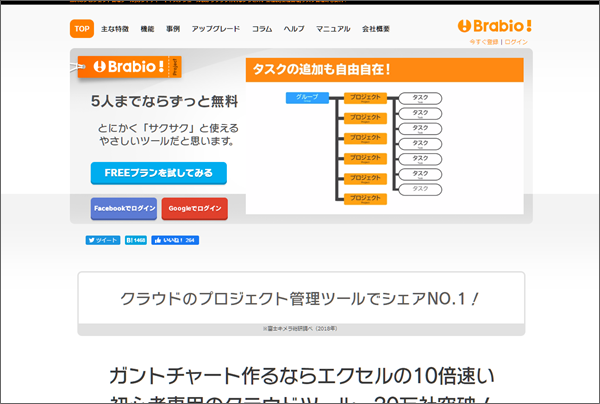Open the 会社概要 page

376,28
